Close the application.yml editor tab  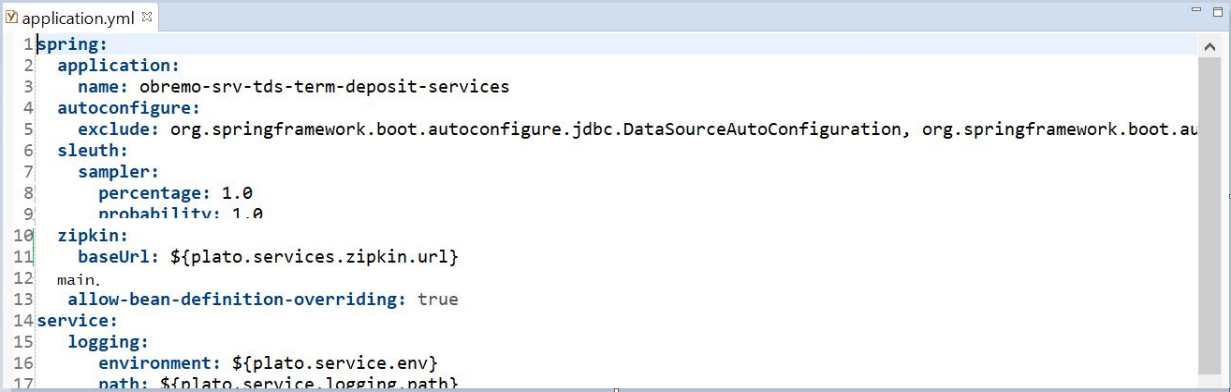point(147,17)
